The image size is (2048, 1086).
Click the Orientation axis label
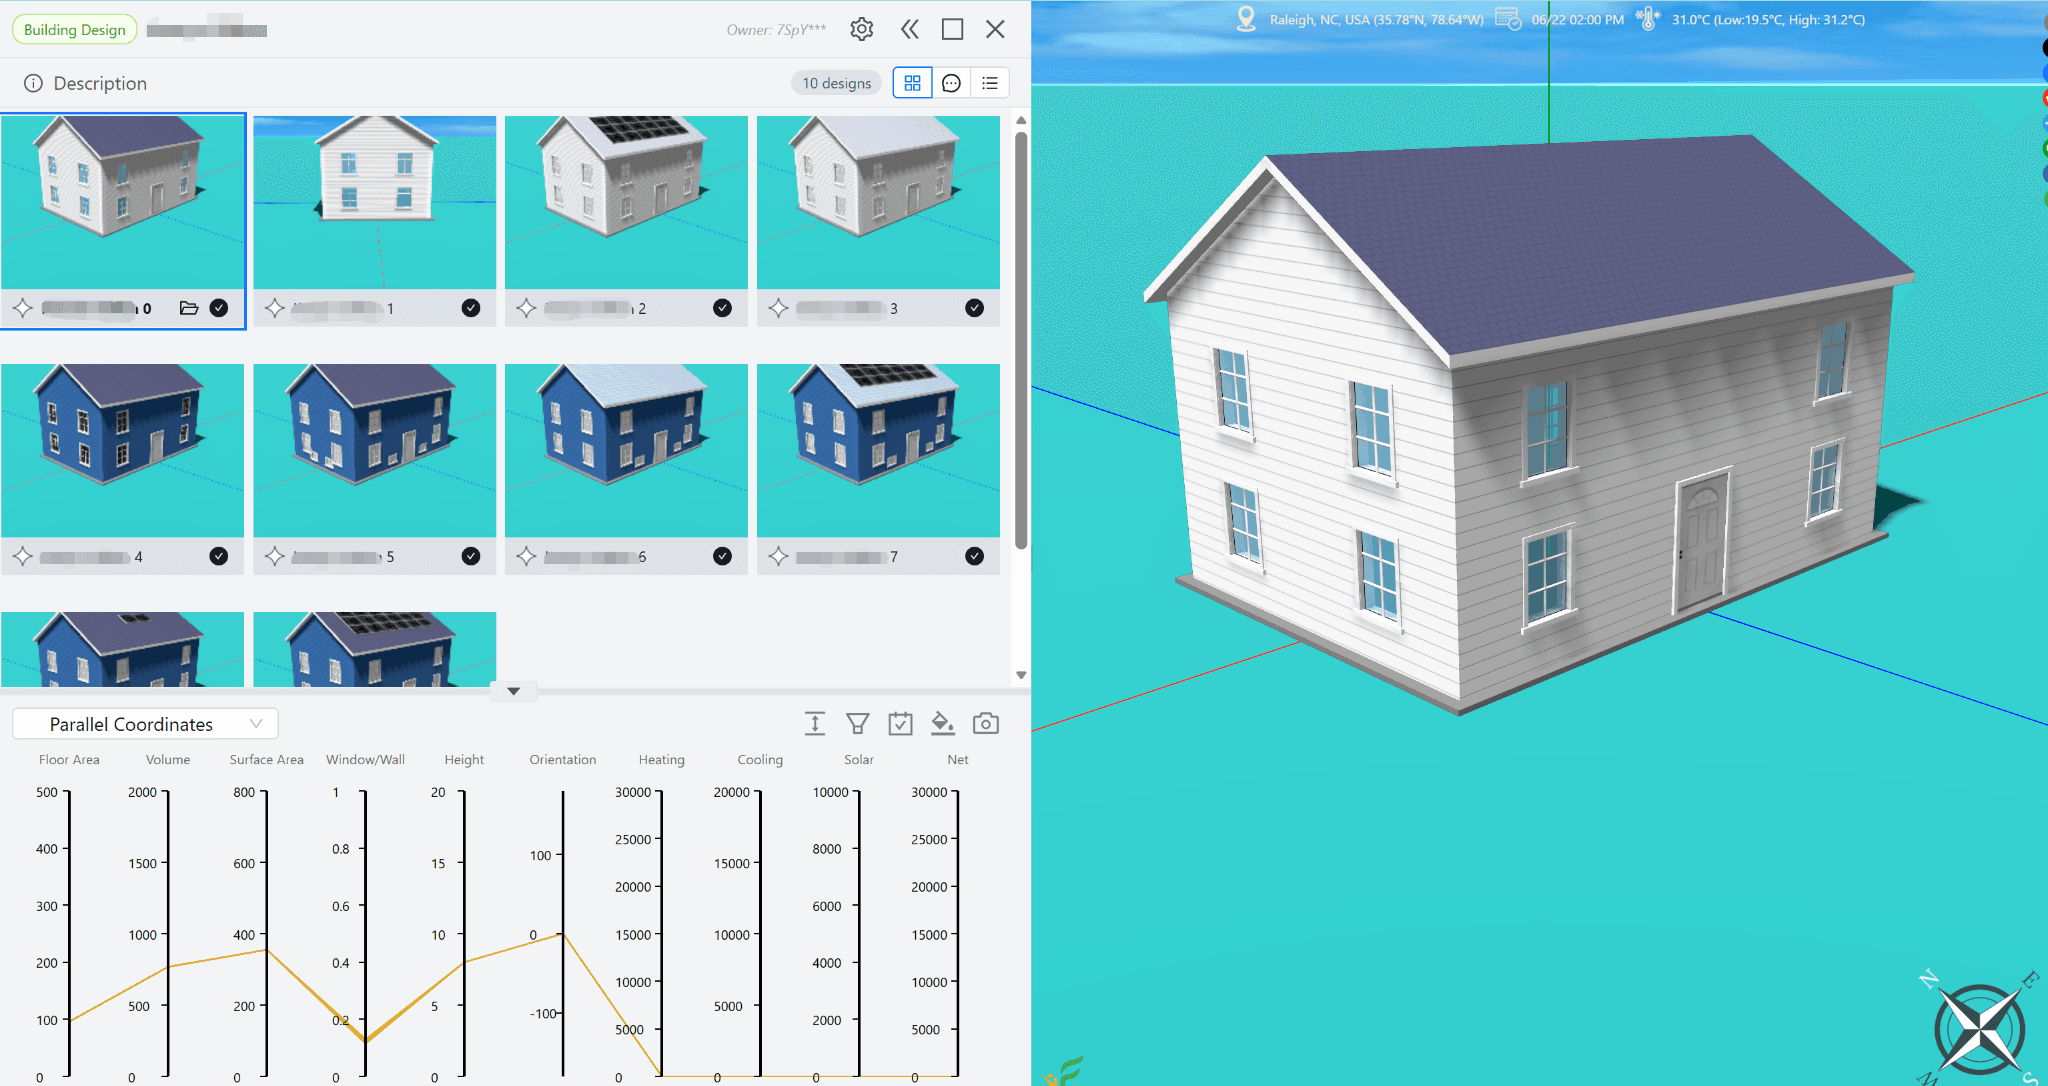coord(563,760)
